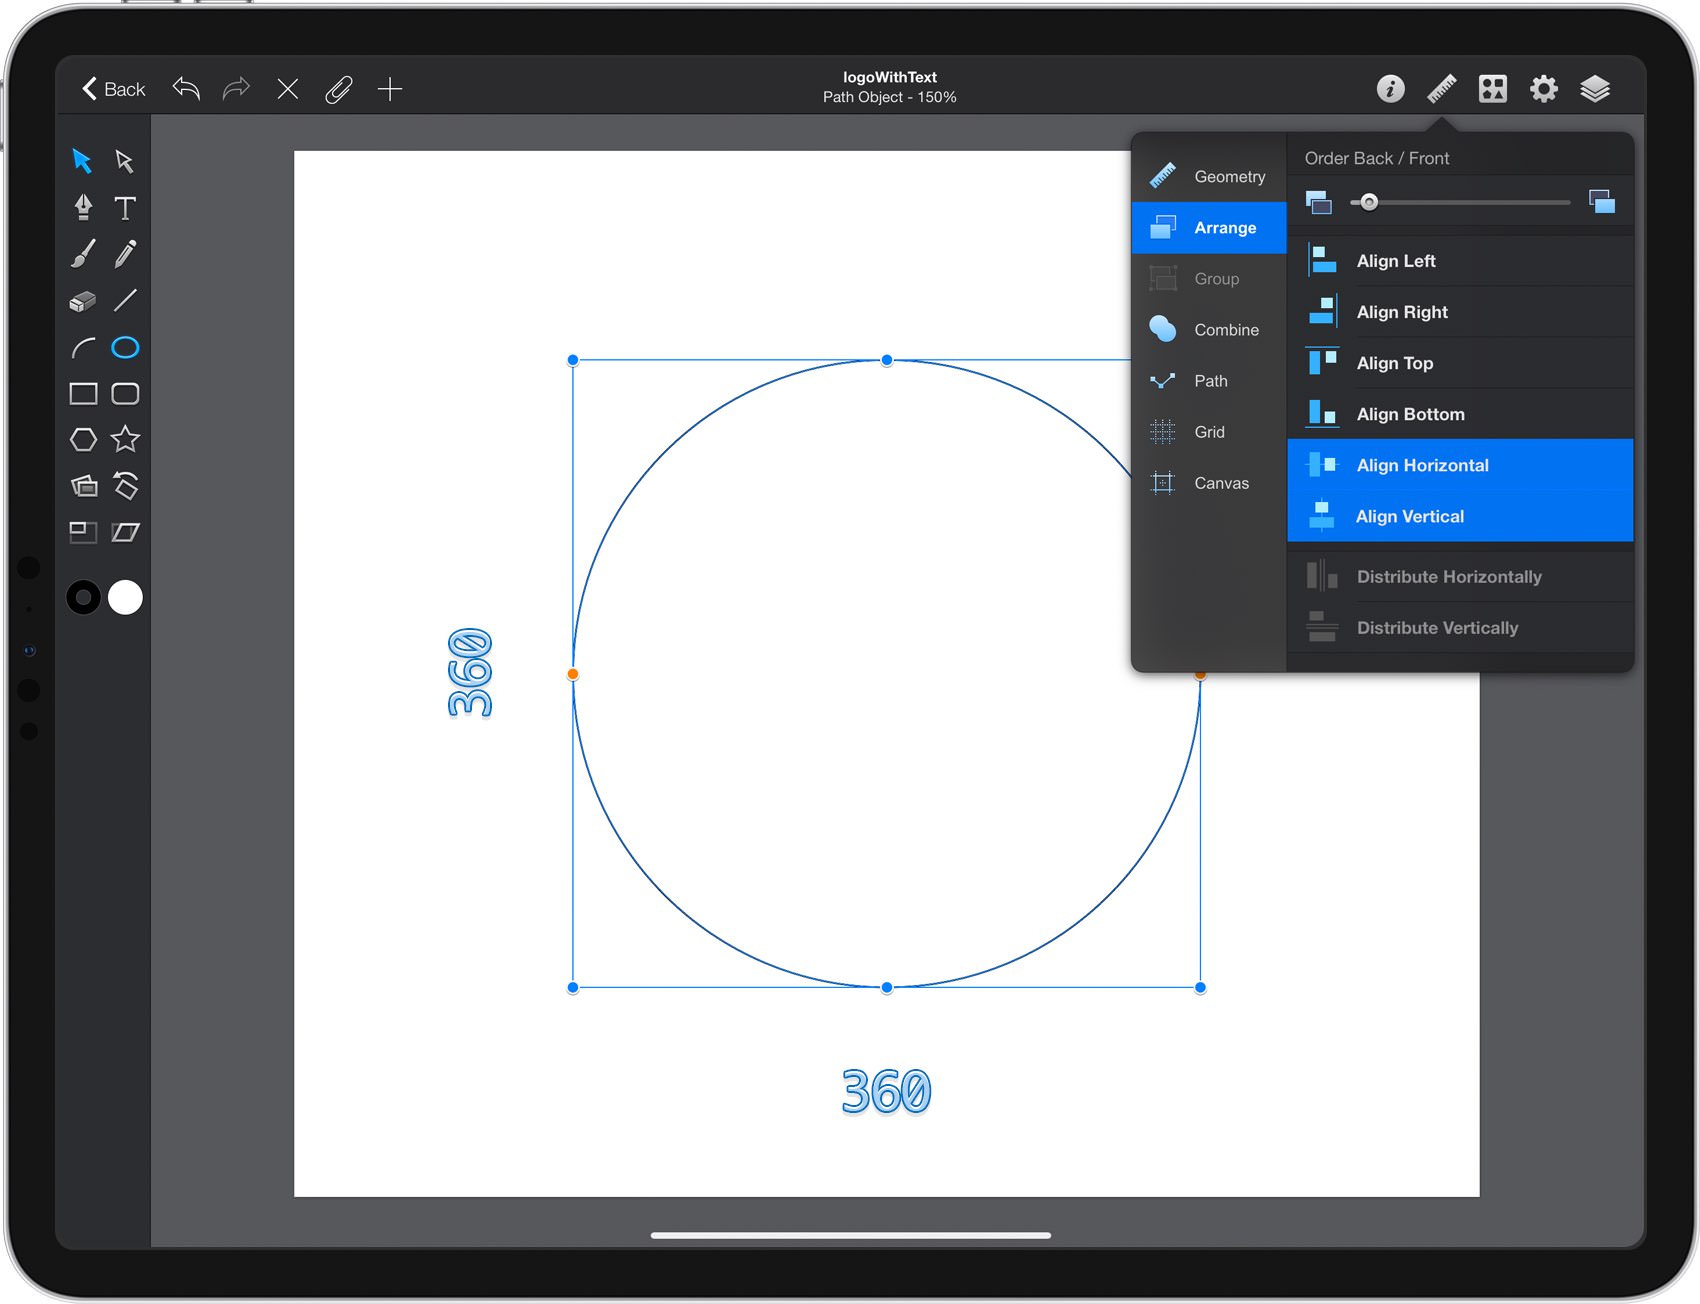Image resolution: width=1700 pixels, height=1304 pixels.
Task: Adjust the Order Back / Front slider
Action: (1460, 202)
